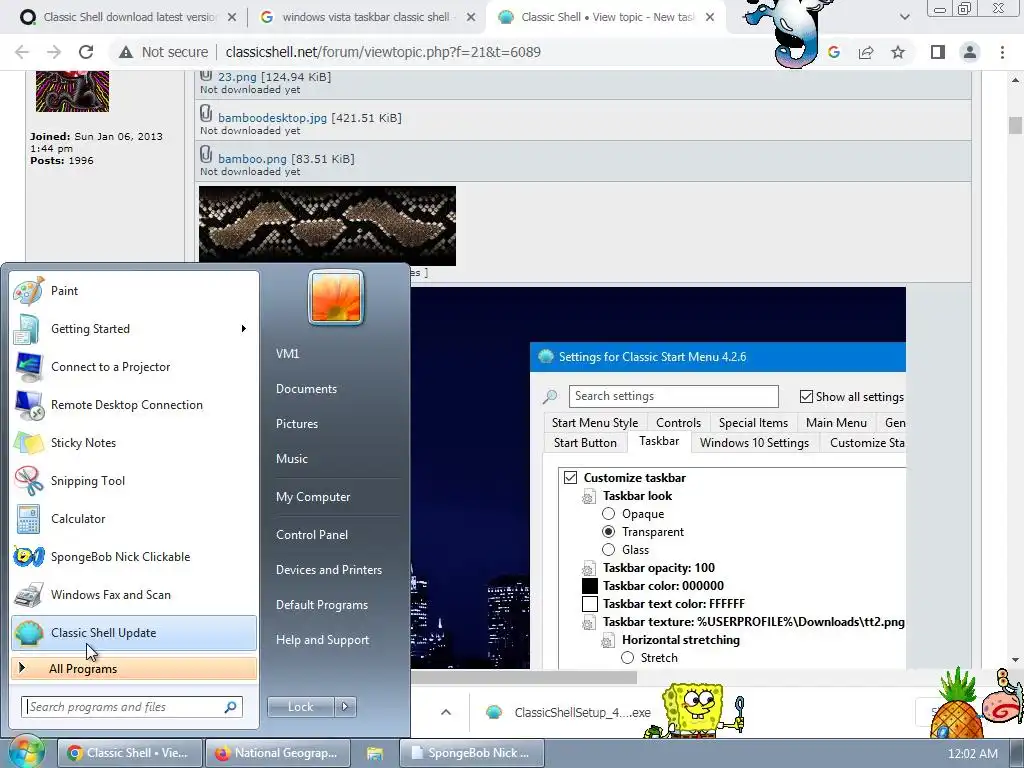Screen dimensions: 1024x768
Task: Launch Connect to a Projector
Action: [134, 367]
